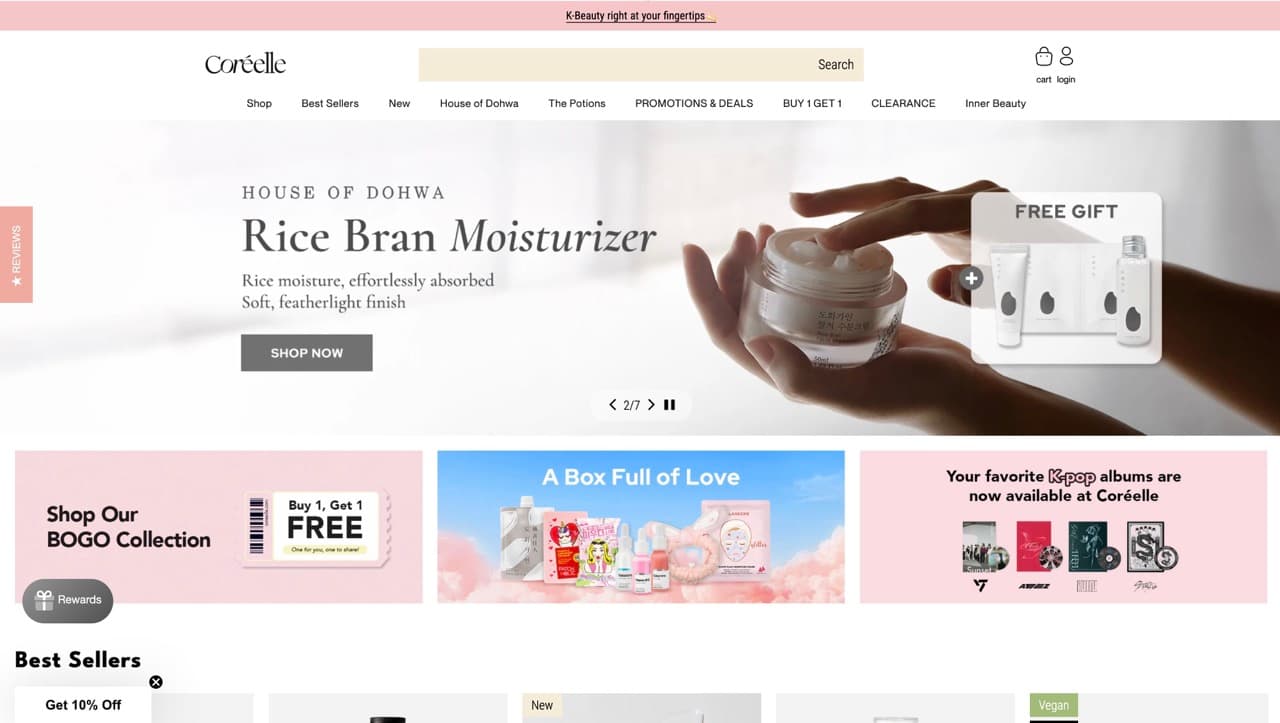Click the Get 10% Off button
This screenshot has width=1280, height=723.
[83, 705]
